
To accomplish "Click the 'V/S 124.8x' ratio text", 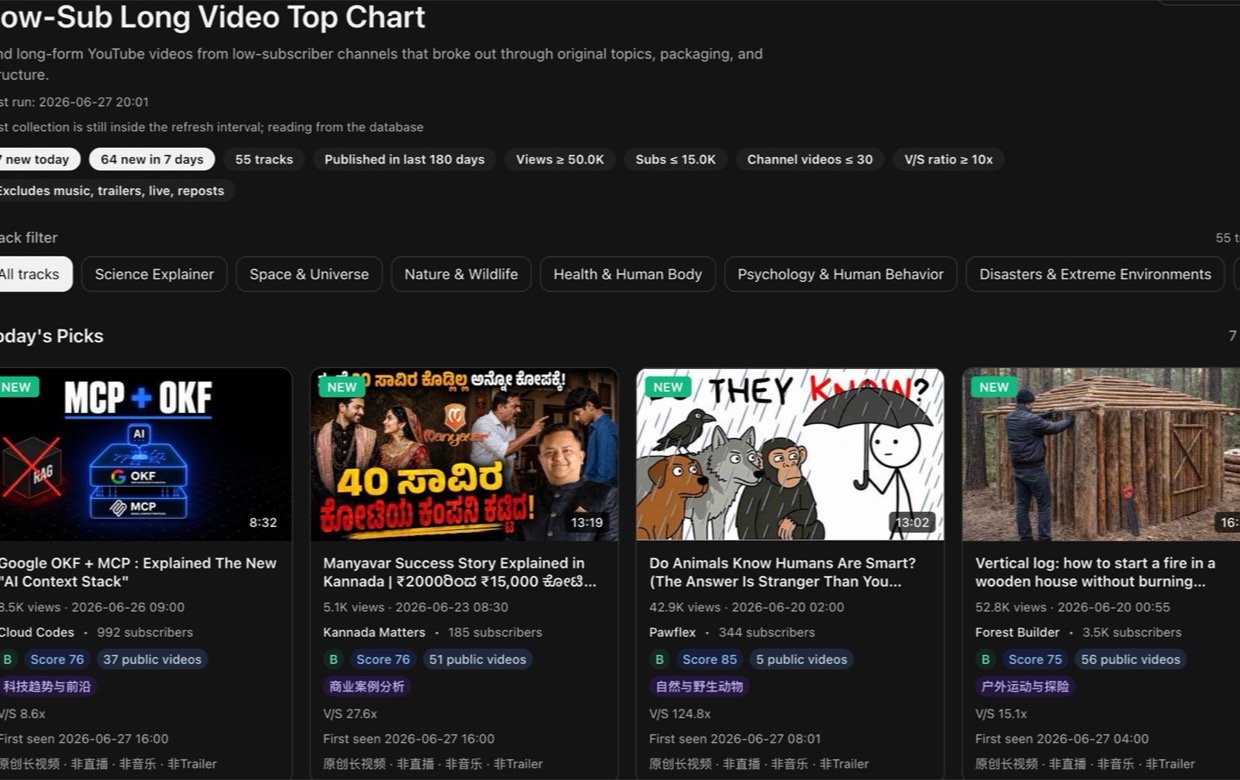I will (x=680, y=714).
